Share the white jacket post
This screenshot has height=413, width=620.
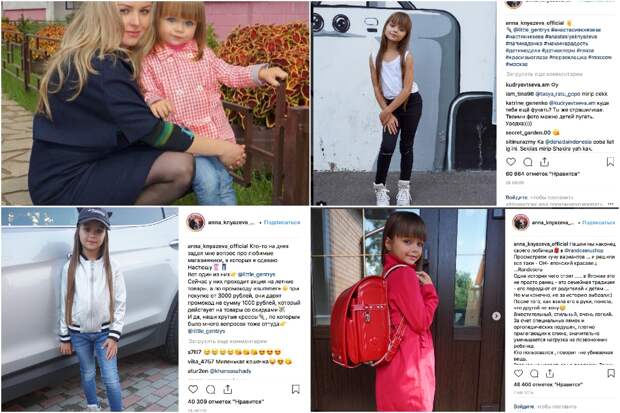point(228,389)
